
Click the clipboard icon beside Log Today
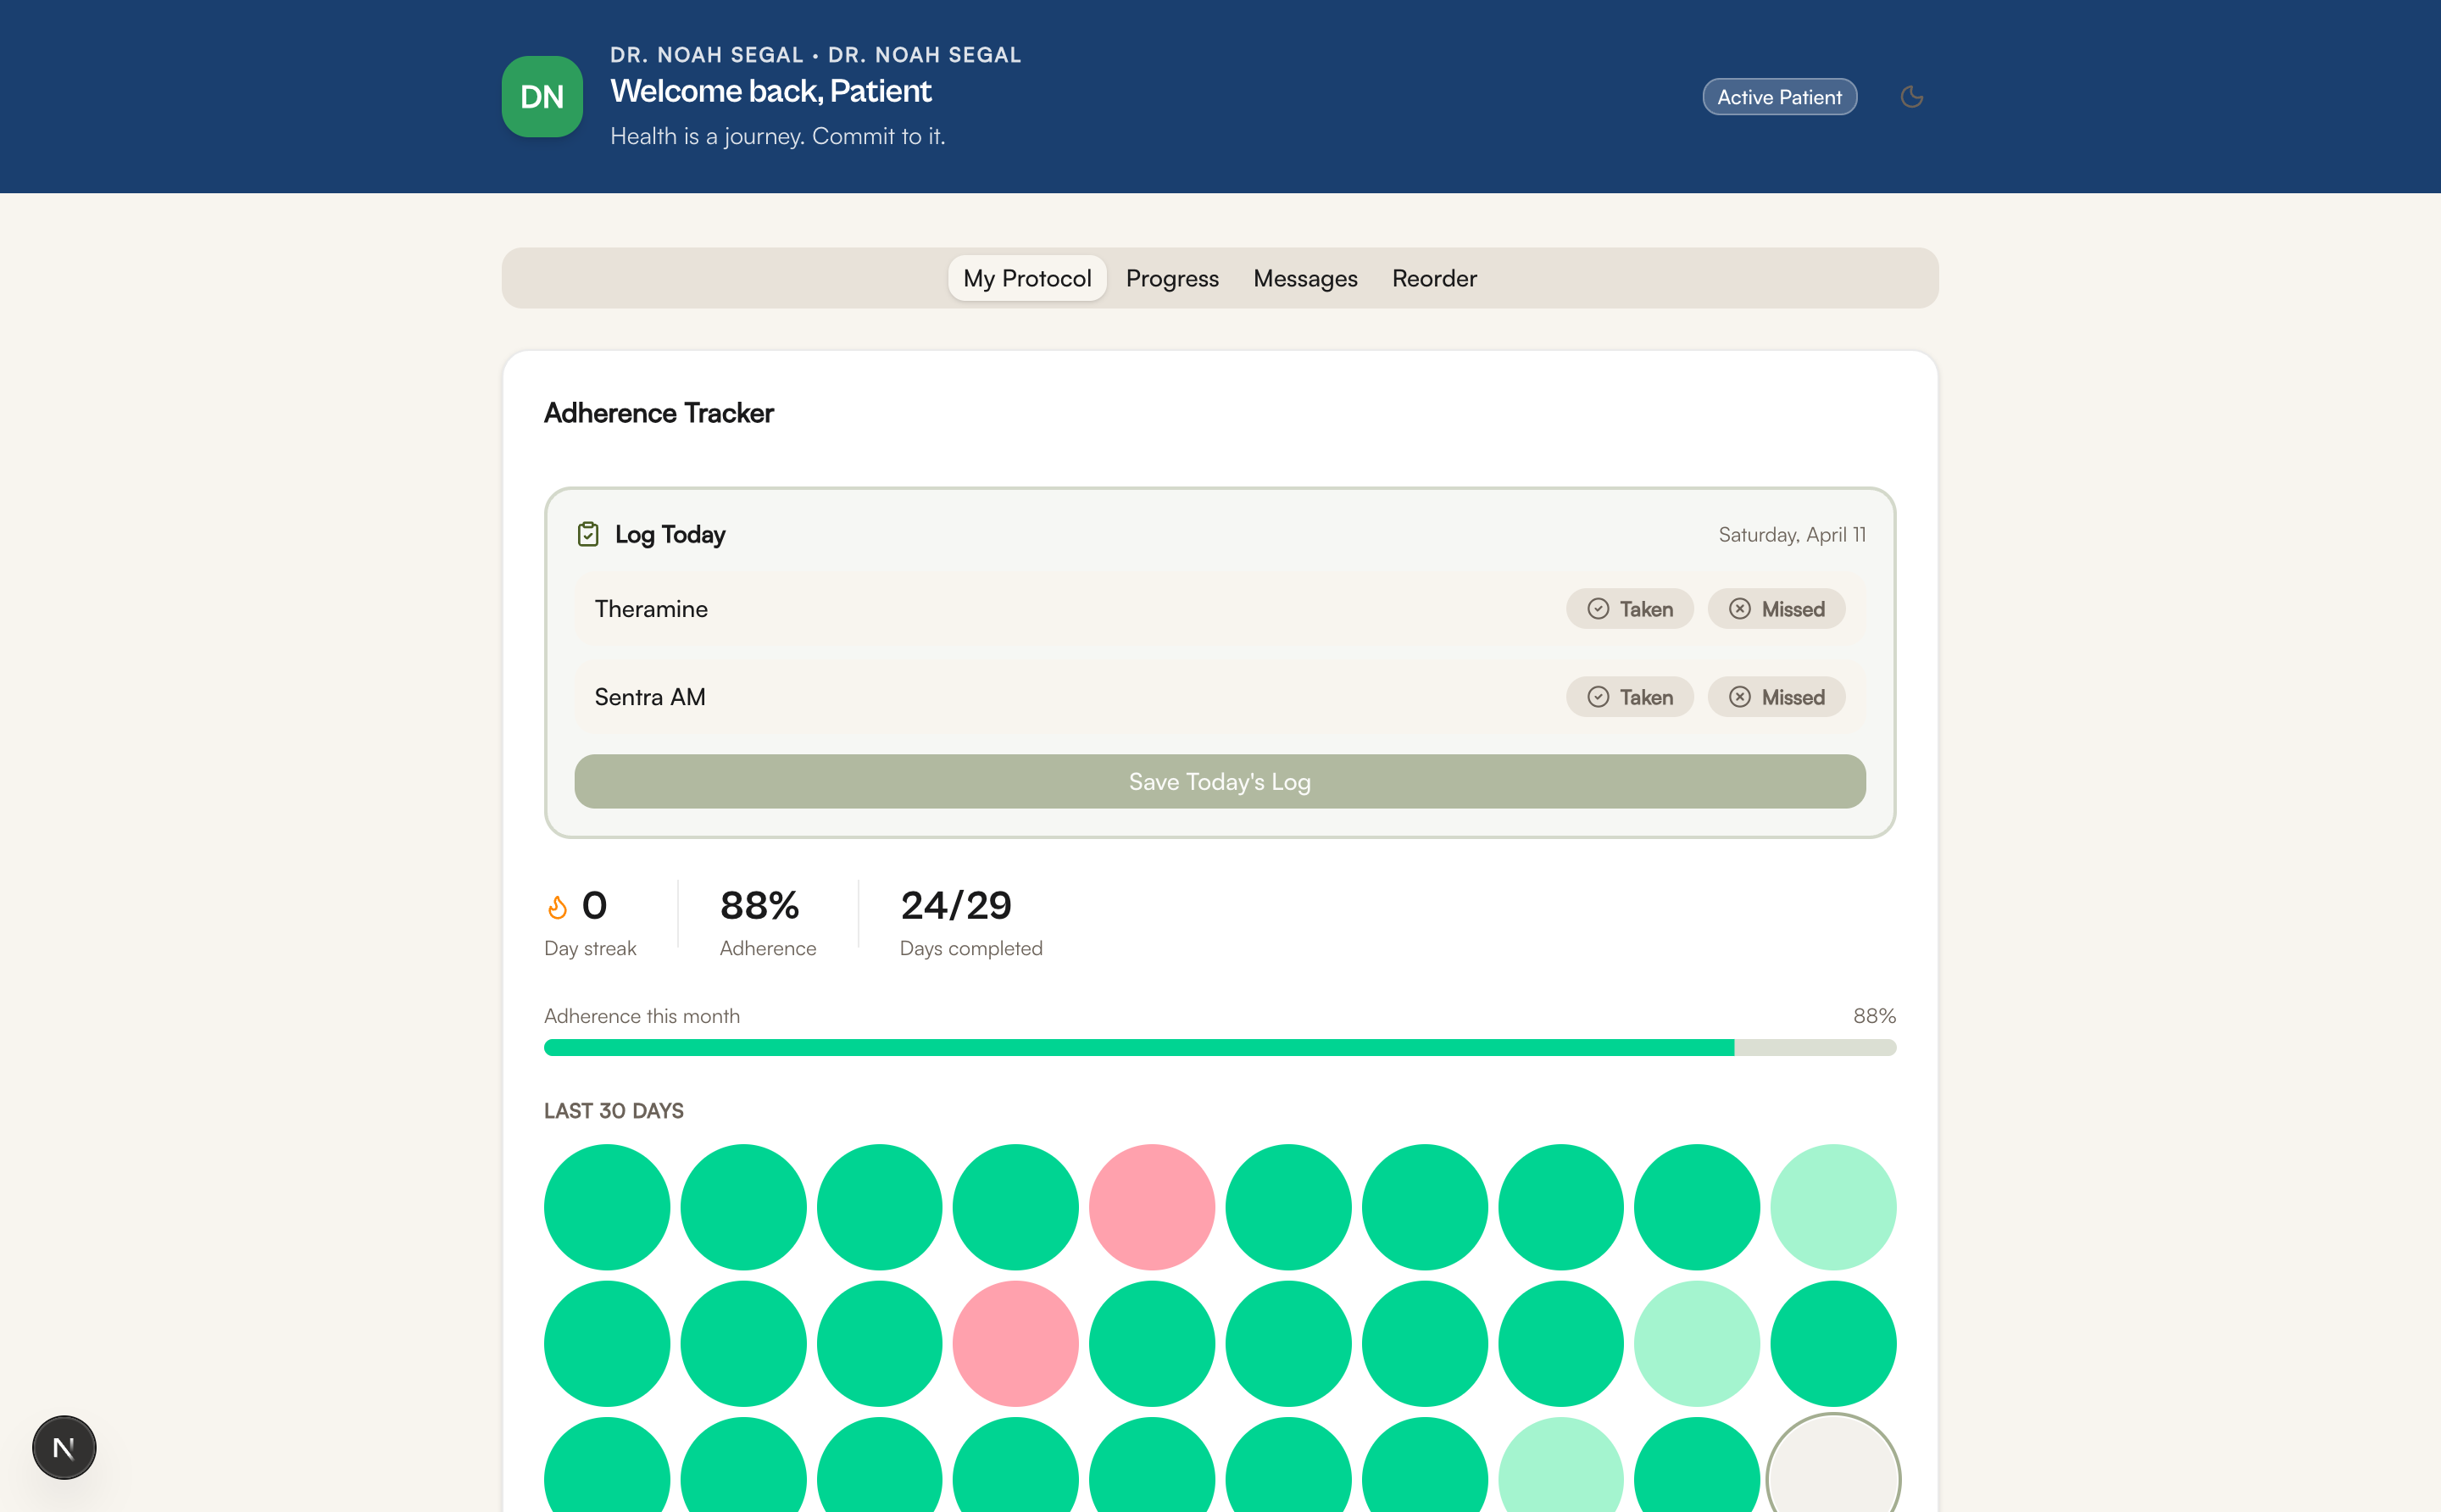[588, 533]
